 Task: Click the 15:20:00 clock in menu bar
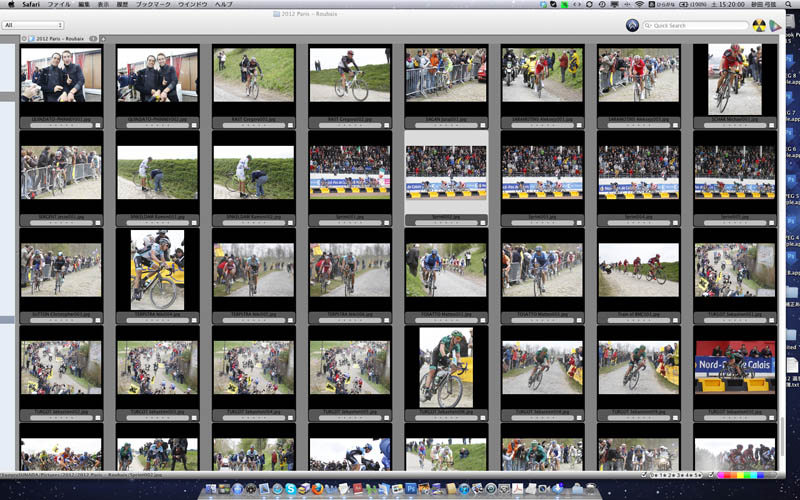tap(734, 4)
